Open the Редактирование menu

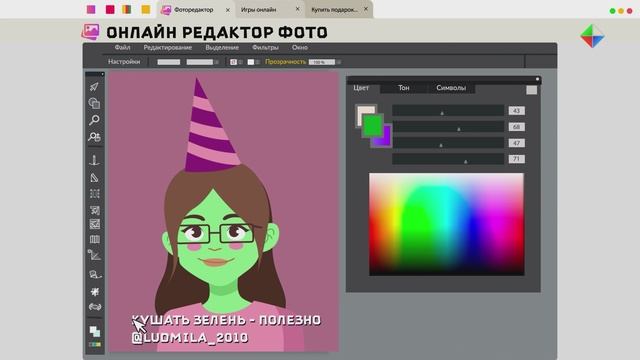(x=168, y=48)
